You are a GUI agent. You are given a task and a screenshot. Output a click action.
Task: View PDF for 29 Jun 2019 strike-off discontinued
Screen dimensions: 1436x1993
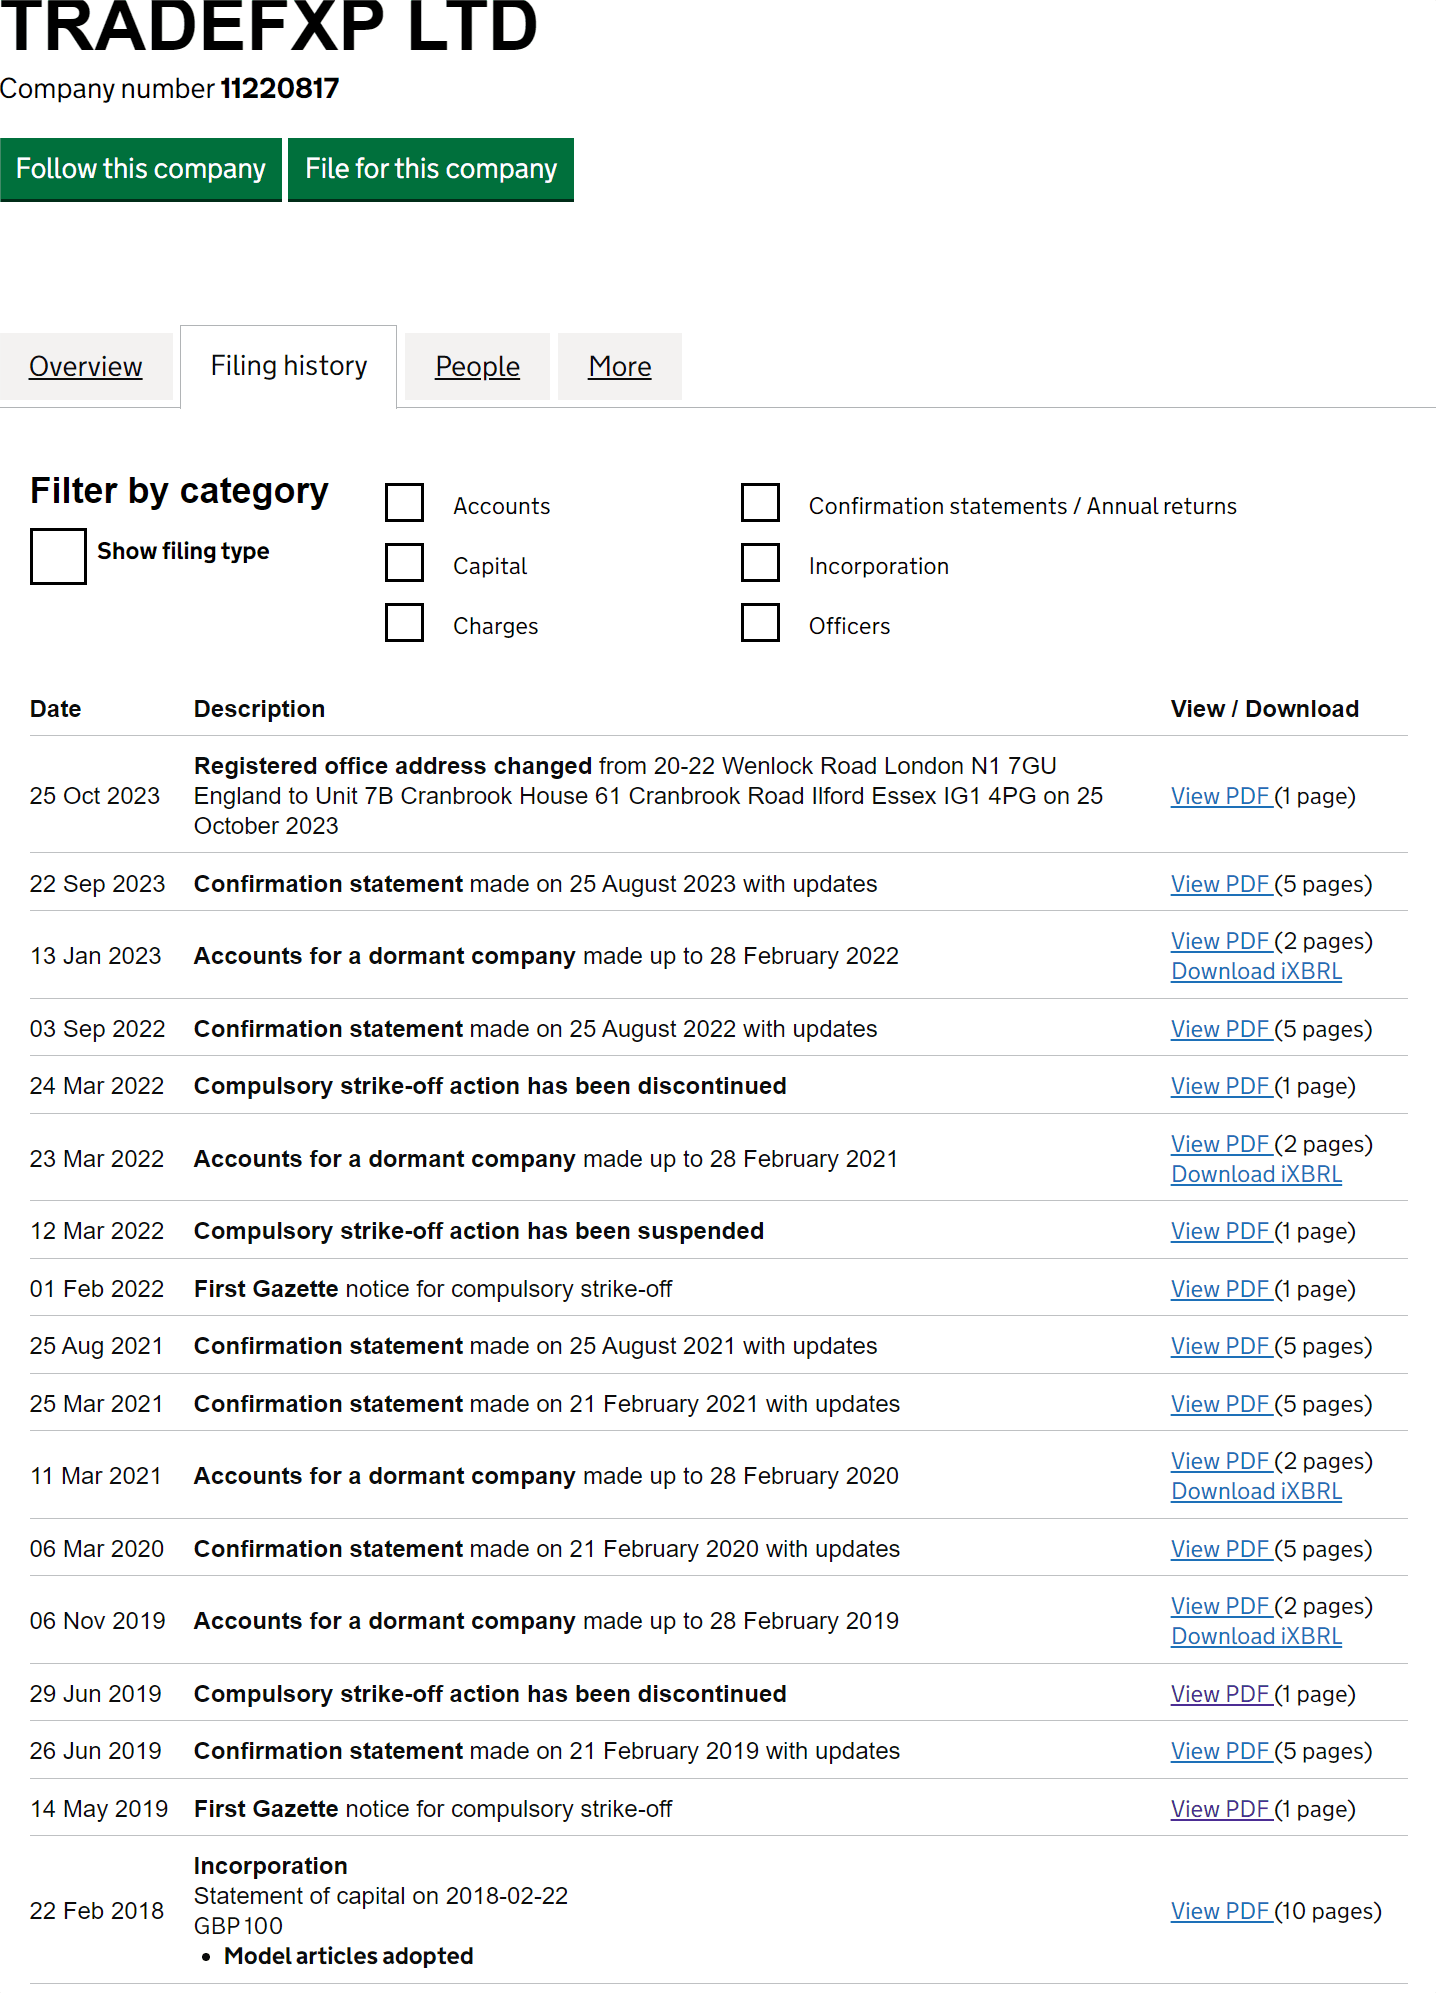point(1221,1694)
